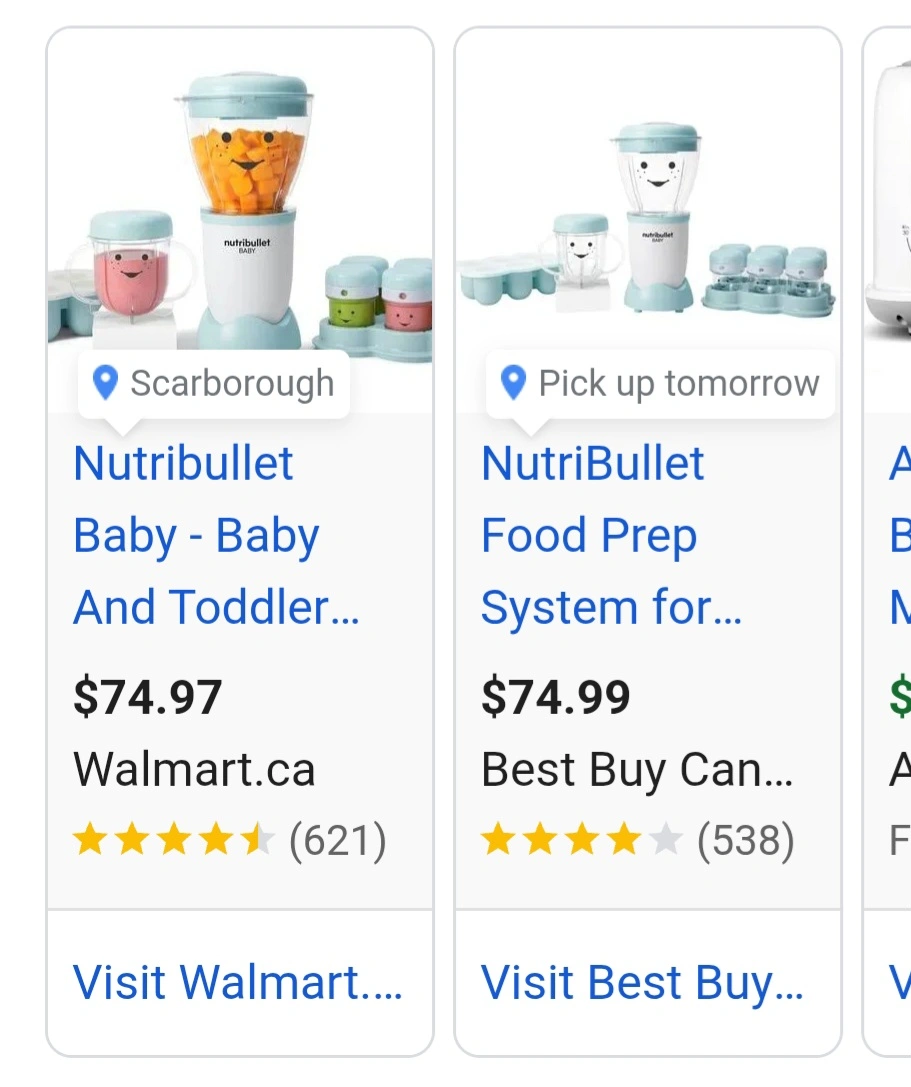
Task: Click the (538) review count
Action: click(x=745, y=841)
